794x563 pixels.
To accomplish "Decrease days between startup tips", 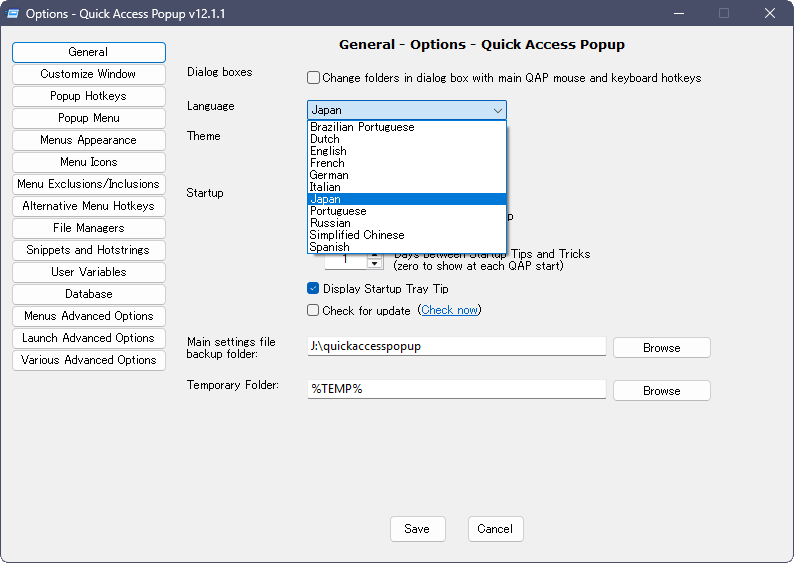I will (x=374, y=264).
